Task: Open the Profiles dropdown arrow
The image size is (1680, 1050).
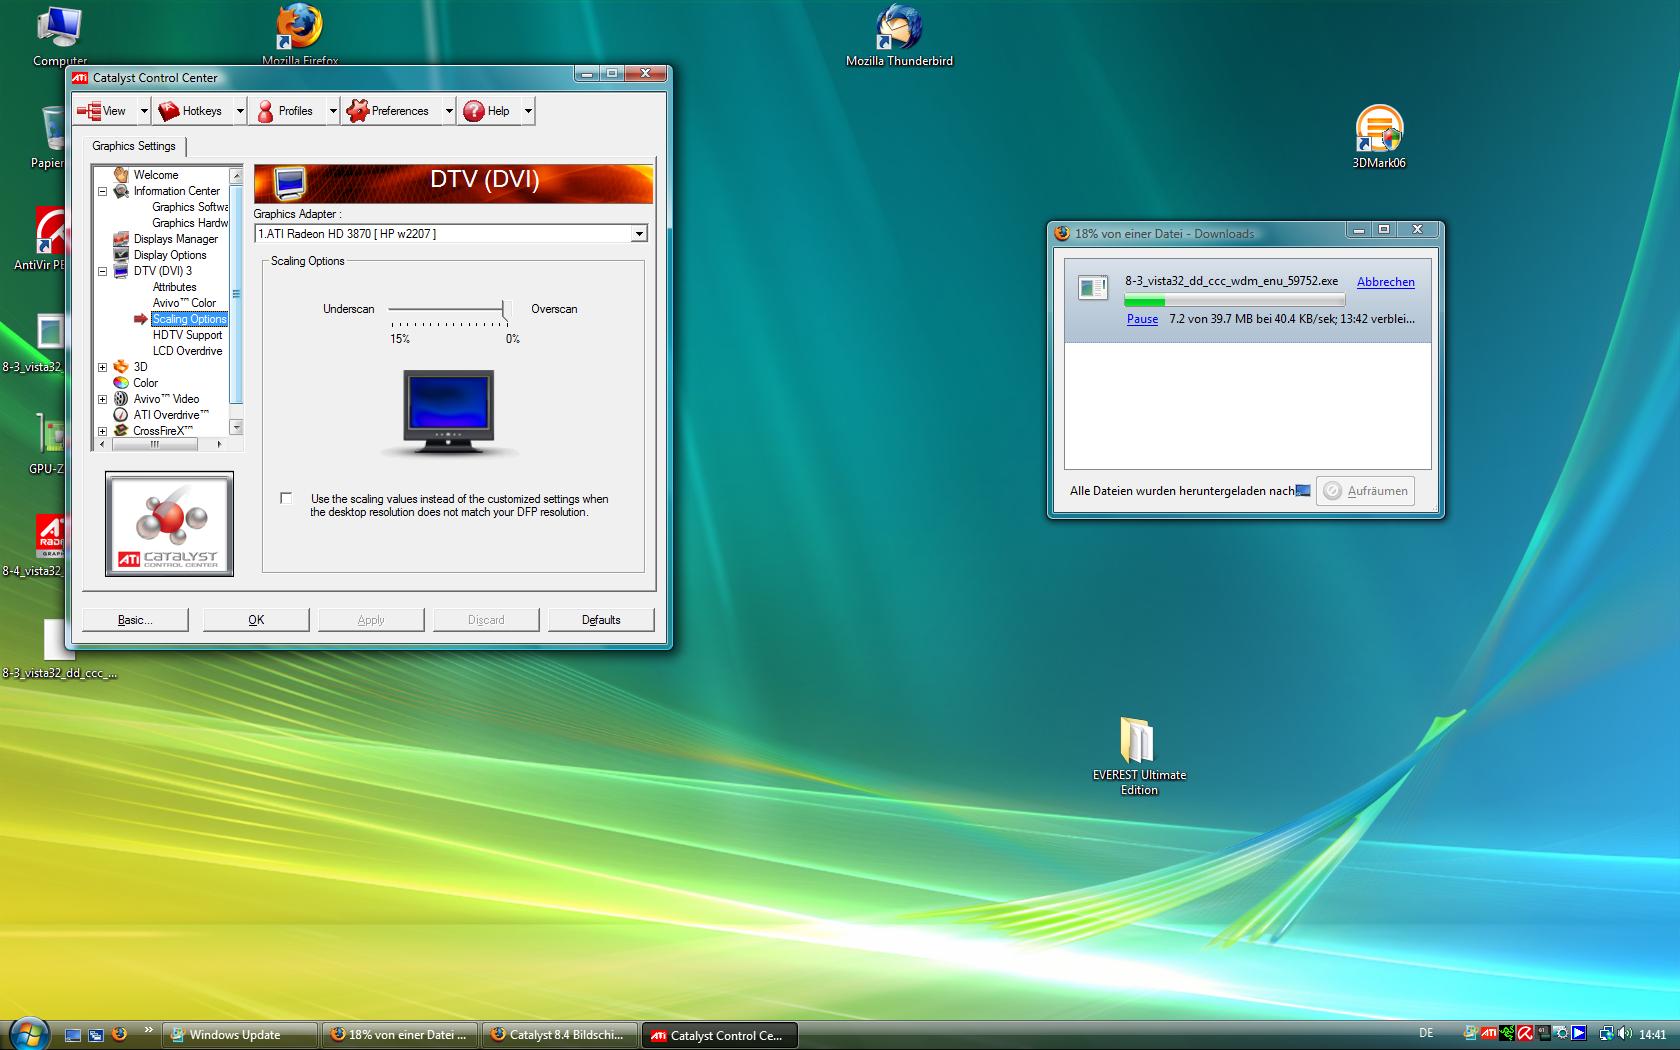Action: [333, 111]
